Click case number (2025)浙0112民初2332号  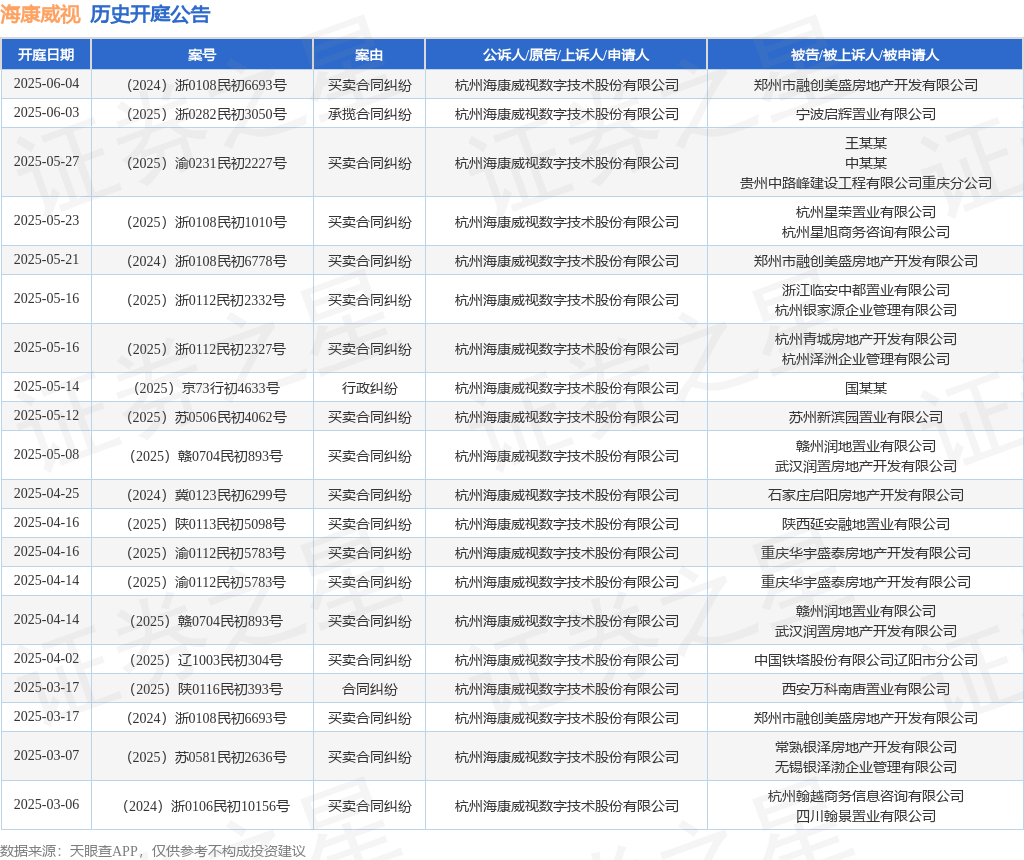(x=206, y=300)
